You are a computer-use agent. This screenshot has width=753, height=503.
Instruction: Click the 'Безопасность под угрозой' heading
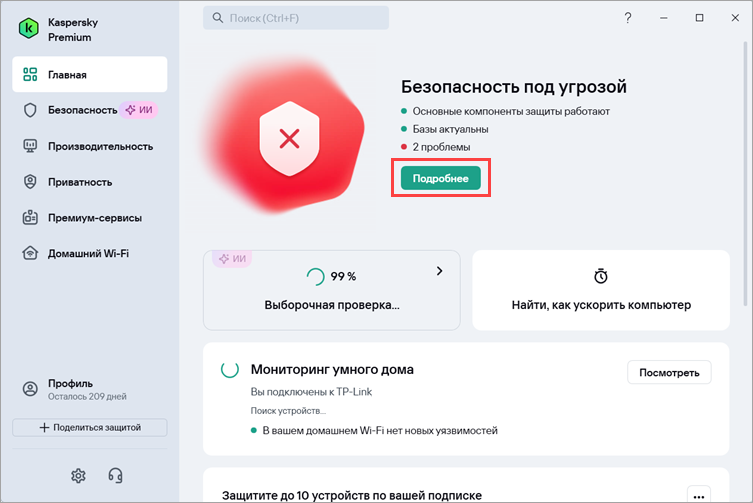(x=514, y=87)
